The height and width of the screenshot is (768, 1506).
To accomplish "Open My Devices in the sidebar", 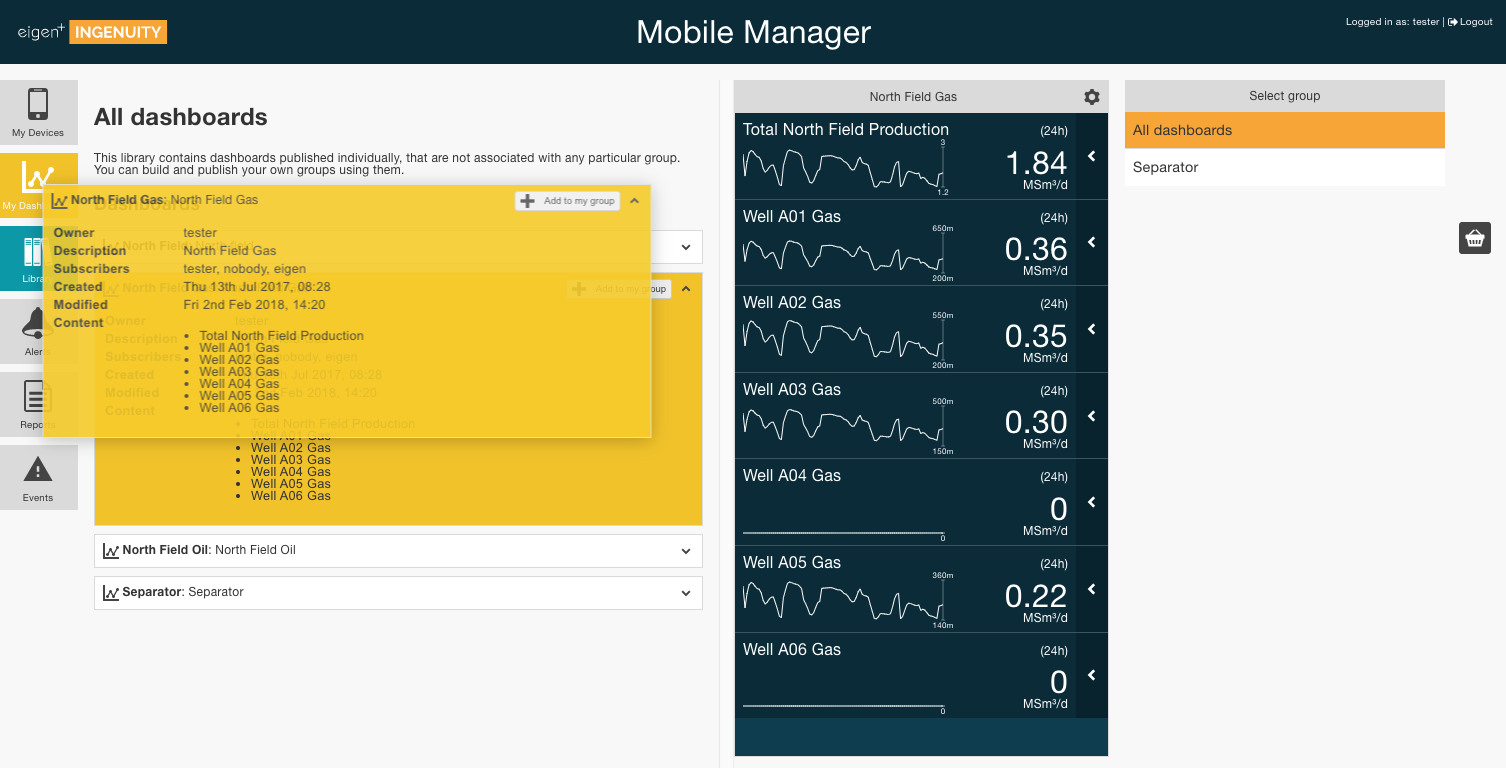I will coord(38,113).
